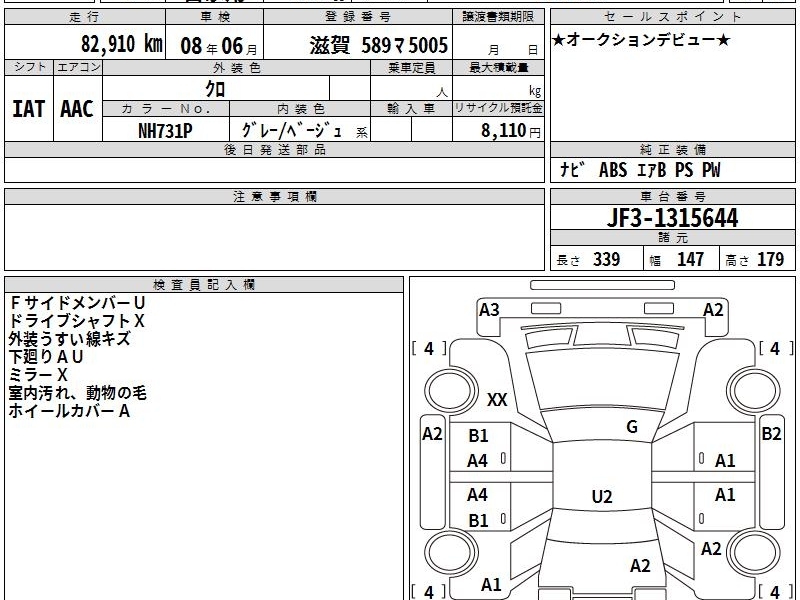The height and width of the screenshot is (600, 800).
Task: Click inspector note ホイールカバーA
Action: click(69, 411)
